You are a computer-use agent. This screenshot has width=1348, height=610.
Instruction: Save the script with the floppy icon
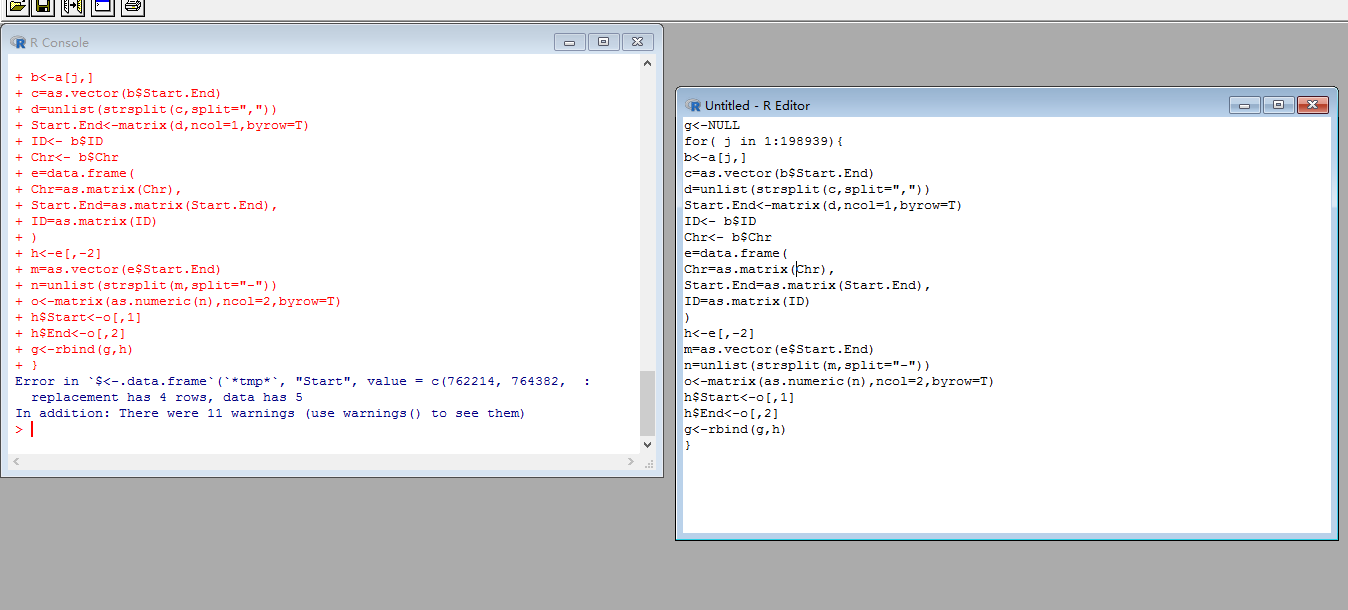coord(43,8)
